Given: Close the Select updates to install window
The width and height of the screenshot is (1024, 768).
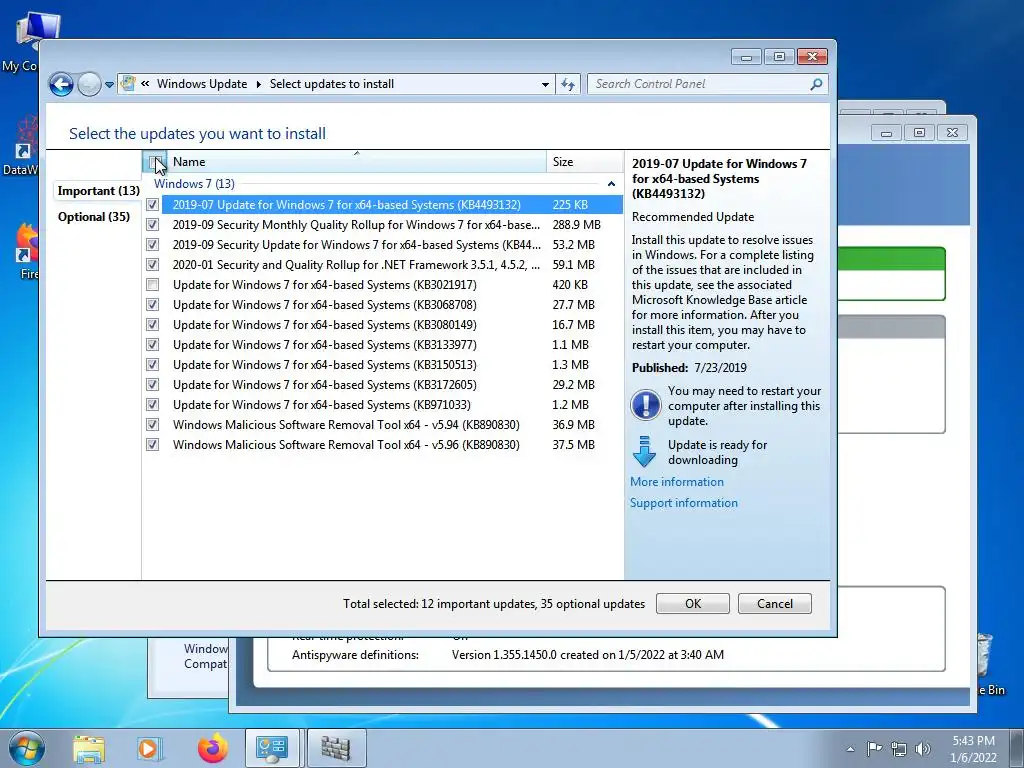Looking at the screenshot, I should coord(812,57).
